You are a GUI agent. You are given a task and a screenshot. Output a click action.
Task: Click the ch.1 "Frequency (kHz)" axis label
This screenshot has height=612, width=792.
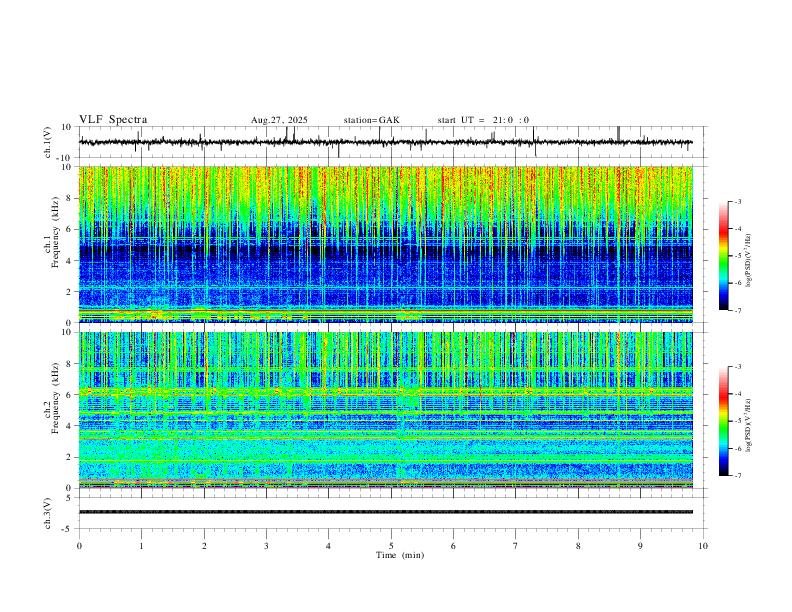[55, 232]
